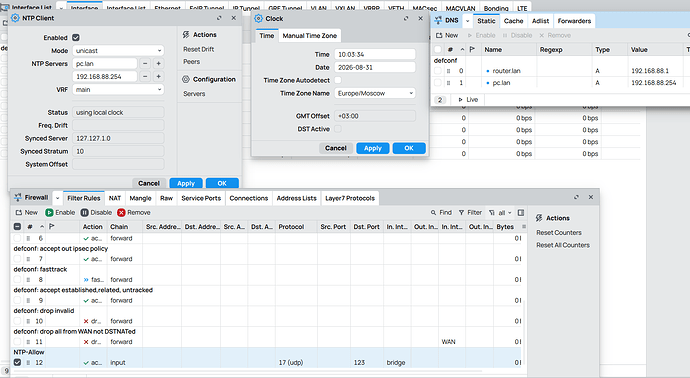
Task: Add NTP server after 192.168.88.254 with plus
Action: point(158,77)
